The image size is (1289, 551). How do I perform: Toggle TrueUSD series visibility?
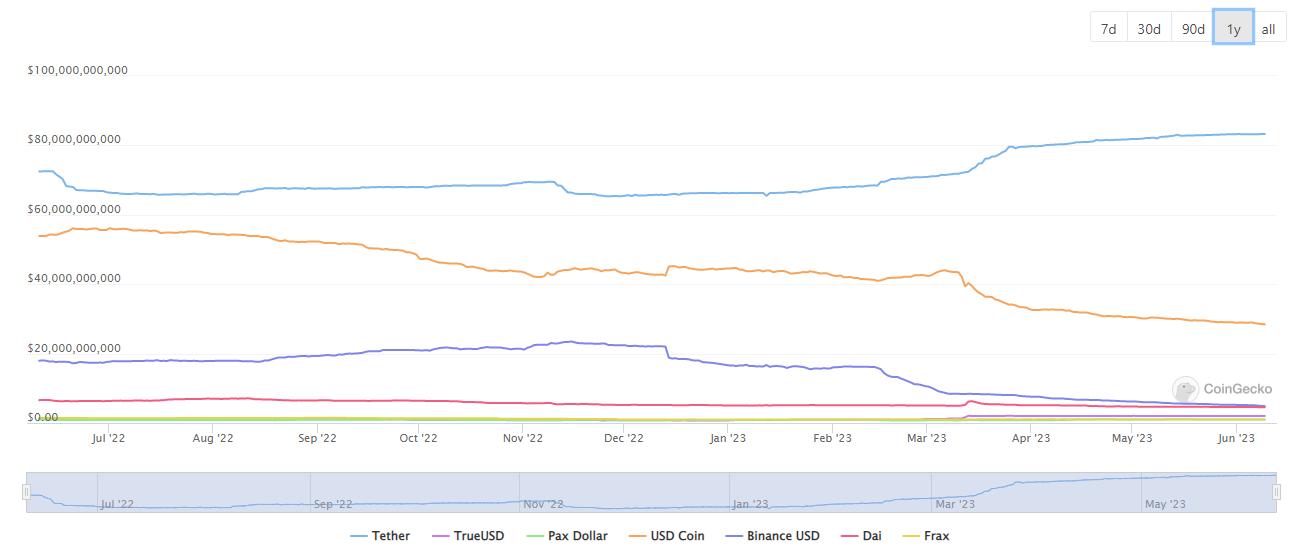tap(468, 536)
